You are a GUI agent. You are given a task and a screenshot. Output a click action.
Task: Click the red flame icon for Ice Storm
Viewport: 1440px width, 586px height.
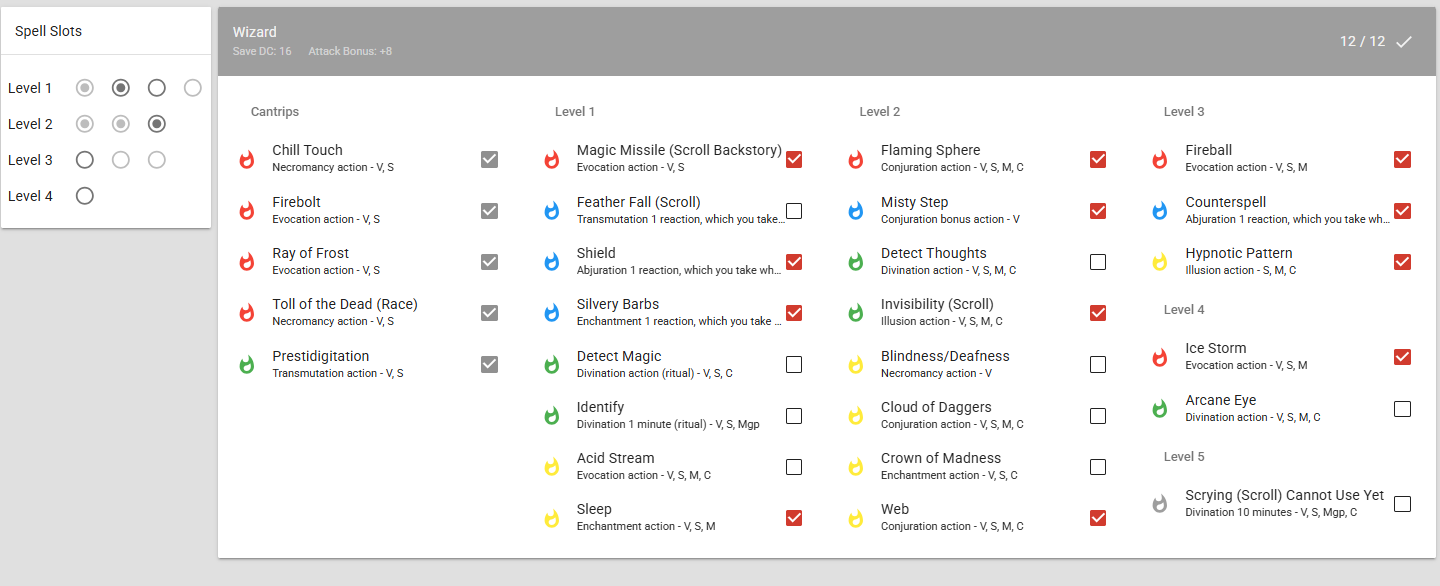pyautogui.click(x=1160, y=357)
